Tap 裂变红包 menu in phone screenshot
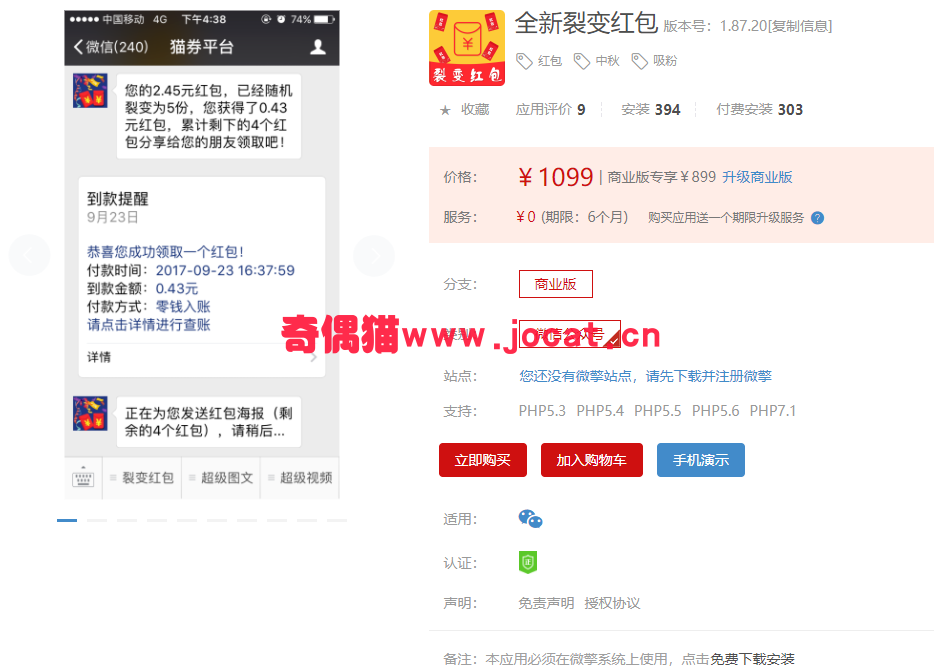944x671 pixels. [142, 478]
